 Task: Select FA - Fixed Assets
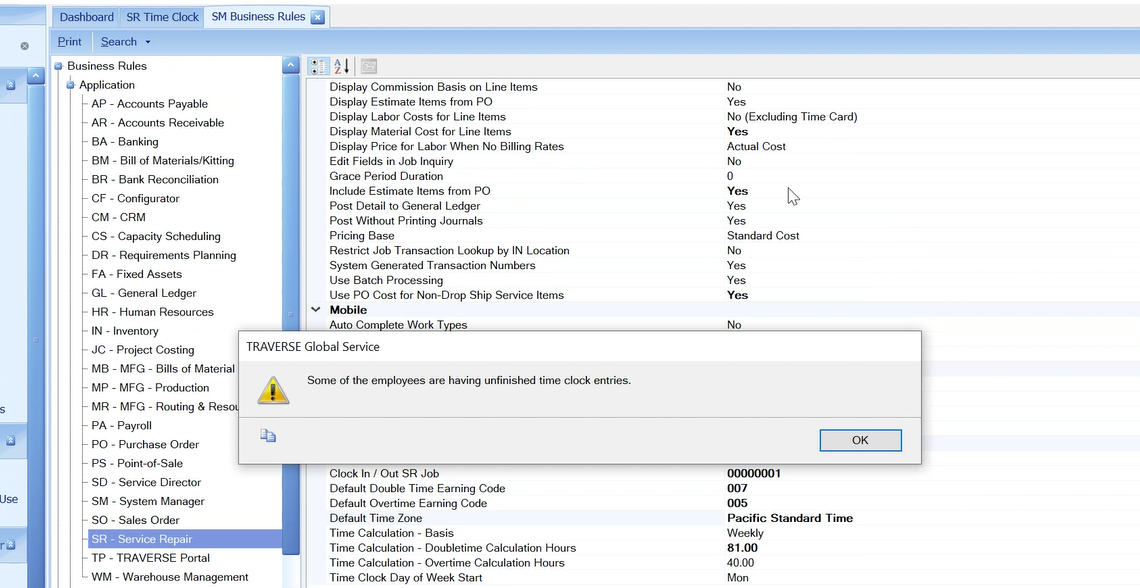coord(136,274)
